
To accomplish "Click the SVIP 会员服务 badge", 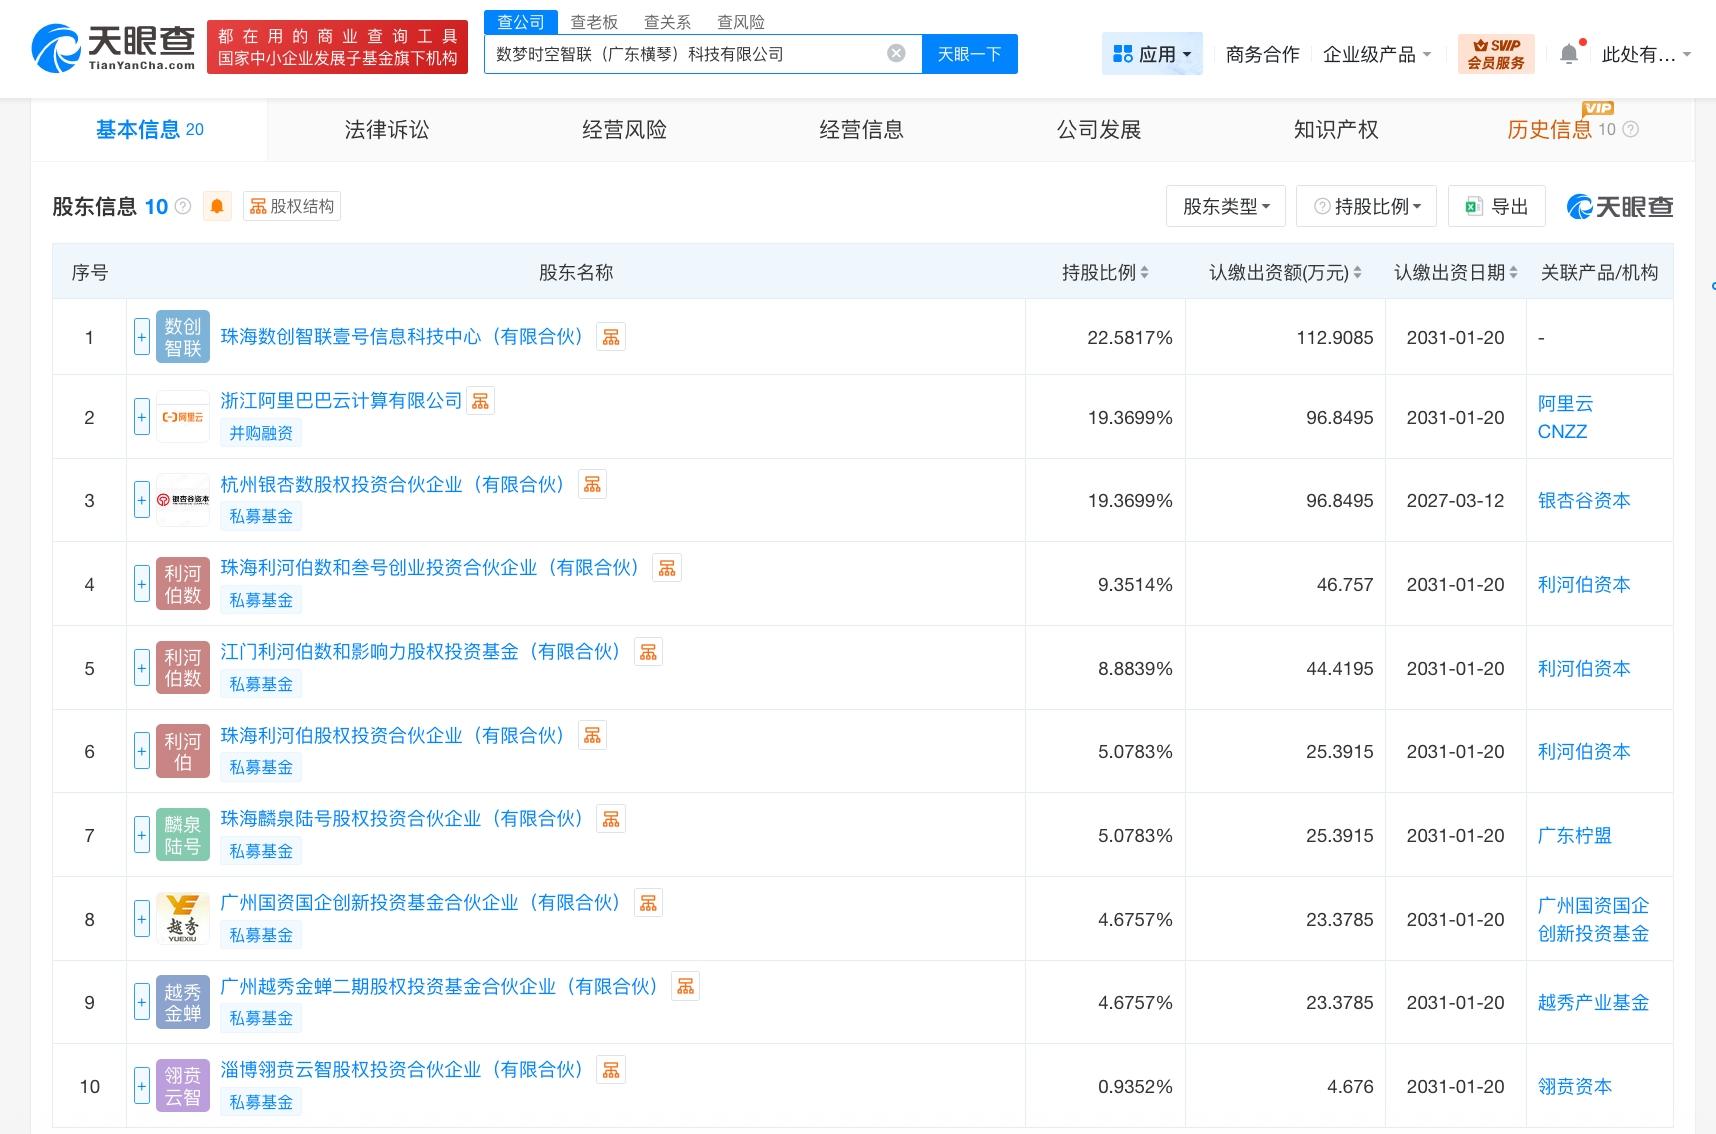I will [1496, 54].
